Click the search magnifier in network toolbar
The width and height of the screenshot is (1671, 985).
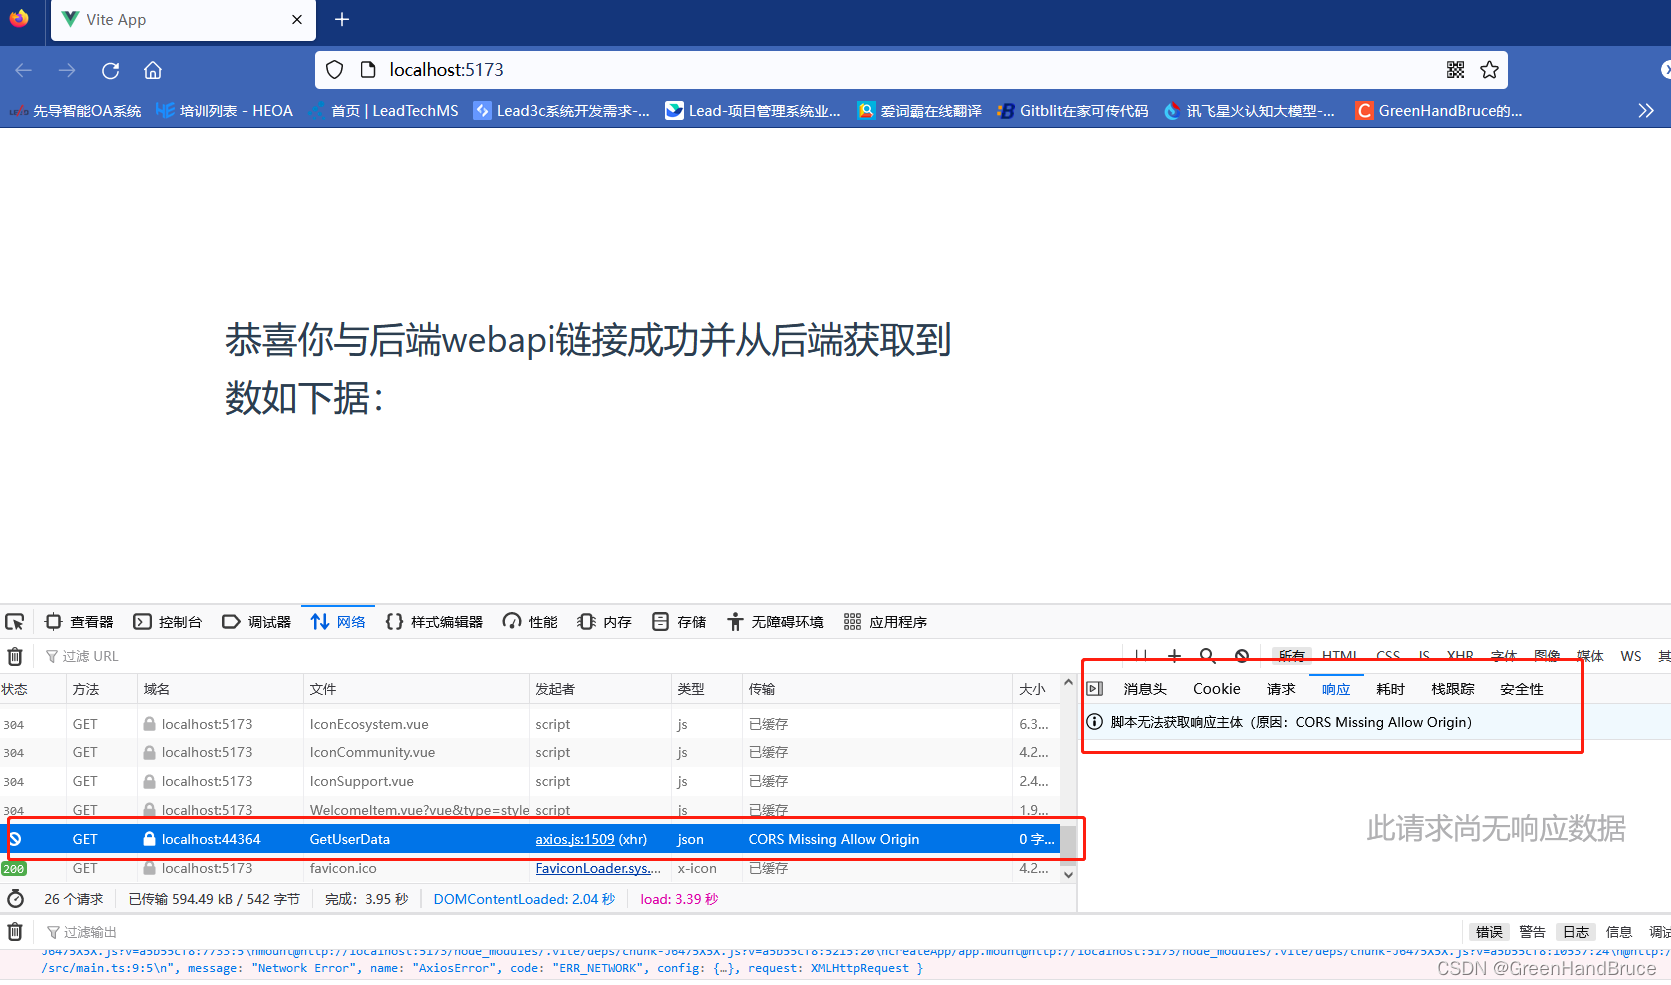1208,656
